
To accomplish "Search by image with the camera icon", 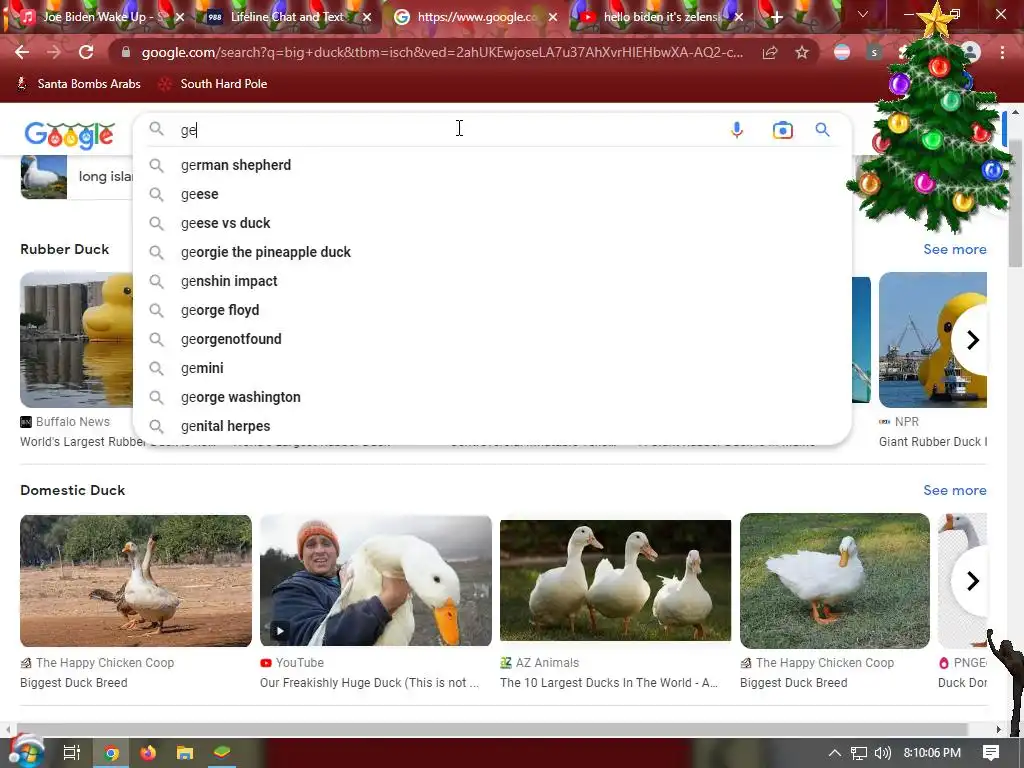I will click(x=782, y=130).
